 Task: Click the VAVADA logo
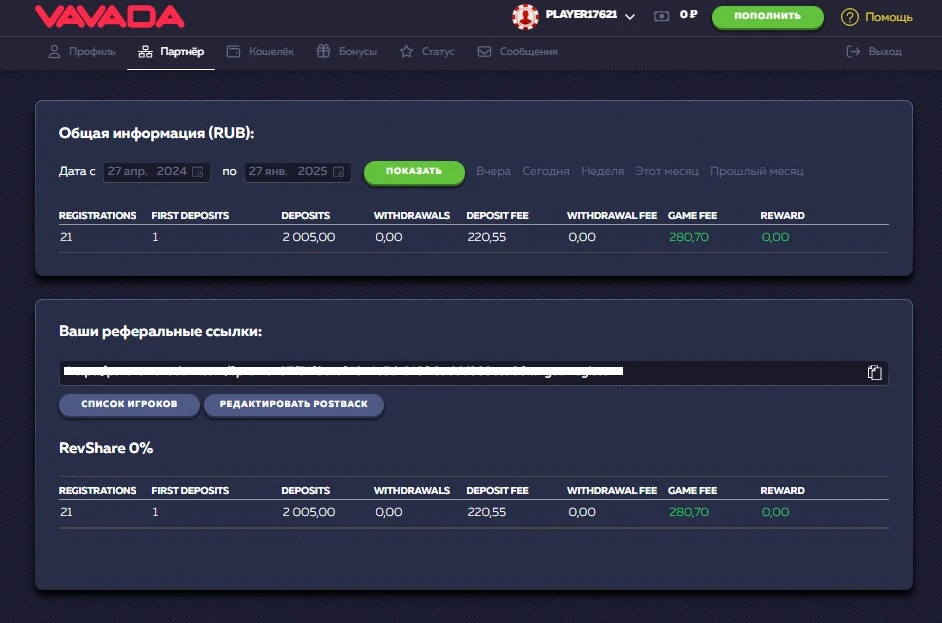coord(109,17)
